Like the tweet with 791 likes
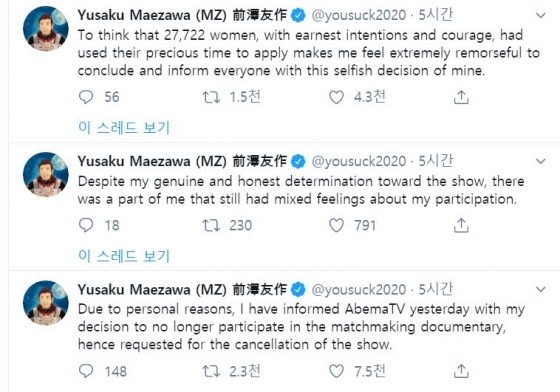This screenshot has width=560, height=392. (336, 225)
